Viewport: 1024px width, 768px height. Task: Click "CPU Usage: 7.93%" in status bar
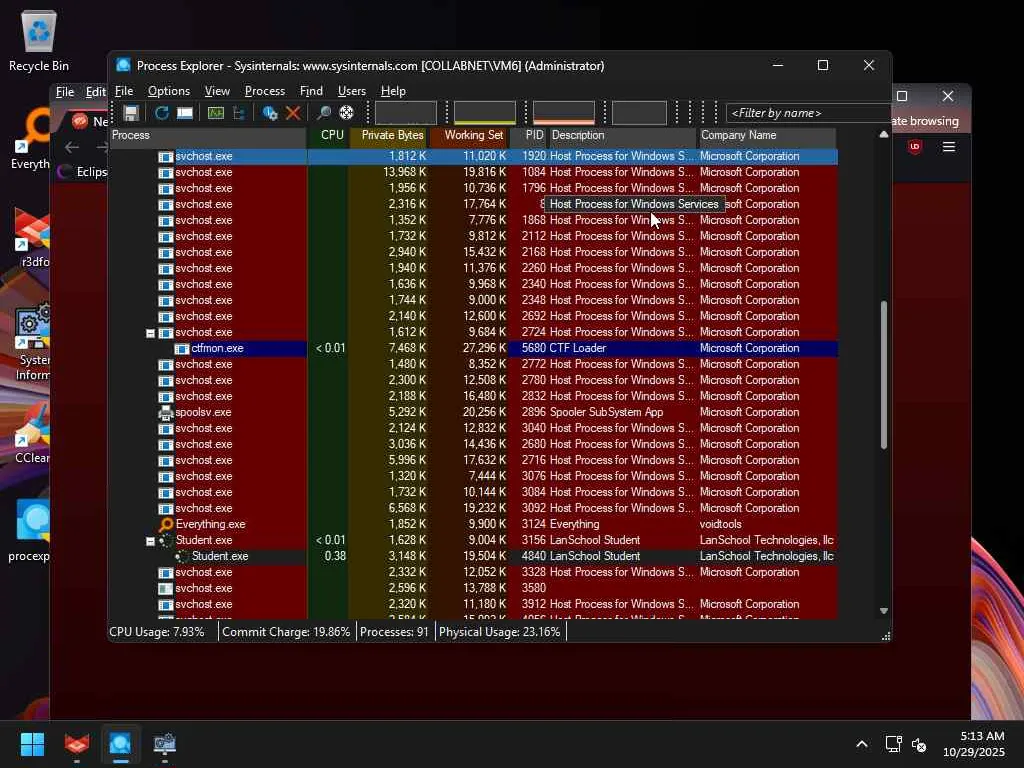pyautogui.click(x=157, y=632)
